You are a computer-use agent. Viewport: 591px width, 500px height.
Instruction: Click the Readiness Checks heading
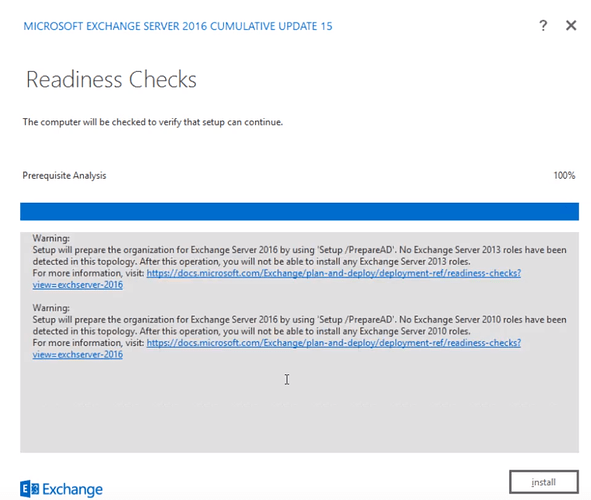[x=111, y=80]
